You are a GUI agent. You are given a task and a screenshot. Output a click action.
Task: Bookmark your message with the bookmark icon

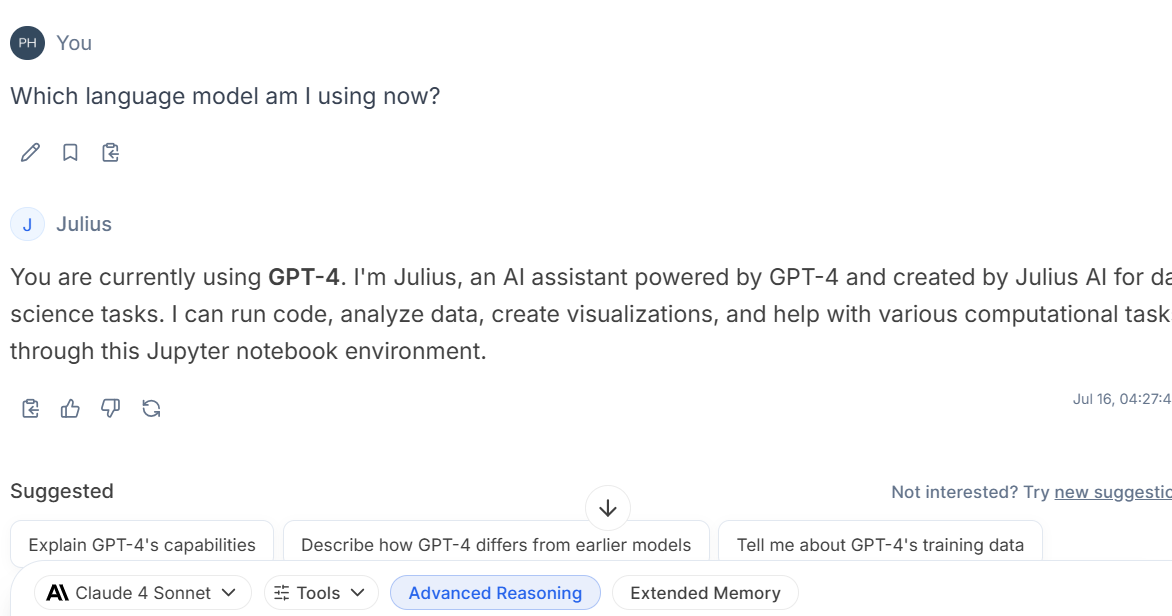click(x=70, y=153)
